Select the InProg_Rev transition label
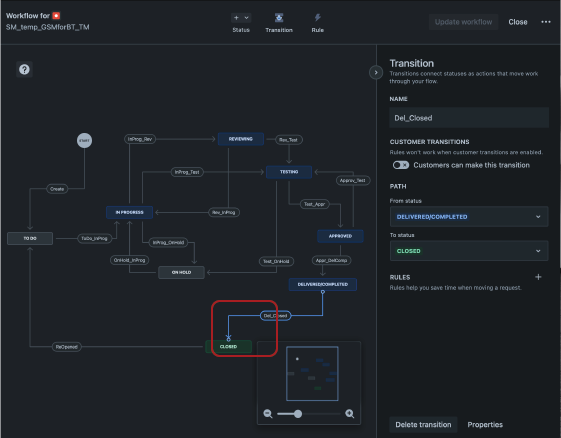The image size is (561, 438). click(x=140, y=139)
